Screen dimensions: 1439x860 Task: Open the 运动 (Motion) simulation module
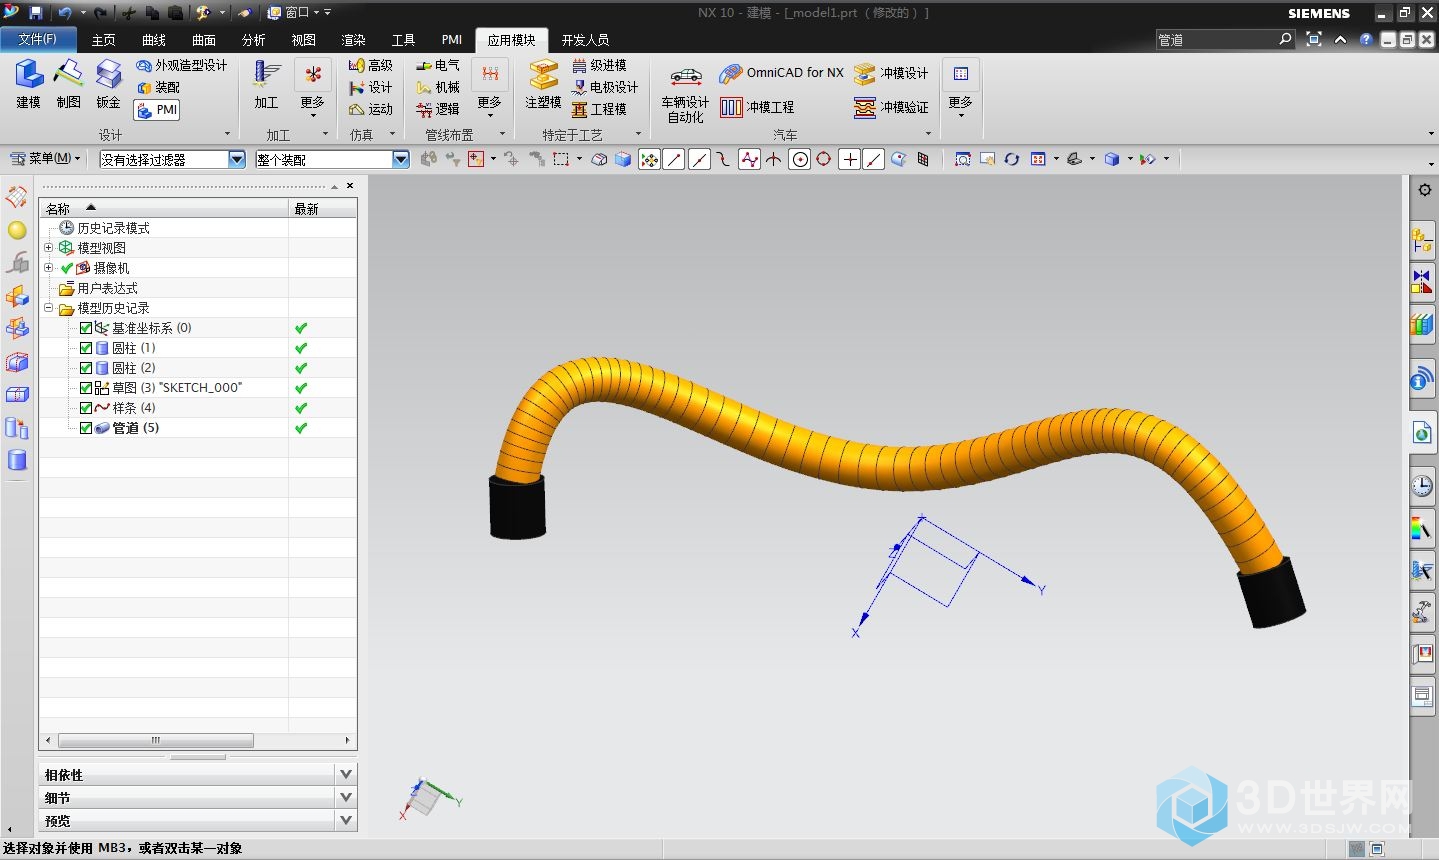tap(370, 109)
